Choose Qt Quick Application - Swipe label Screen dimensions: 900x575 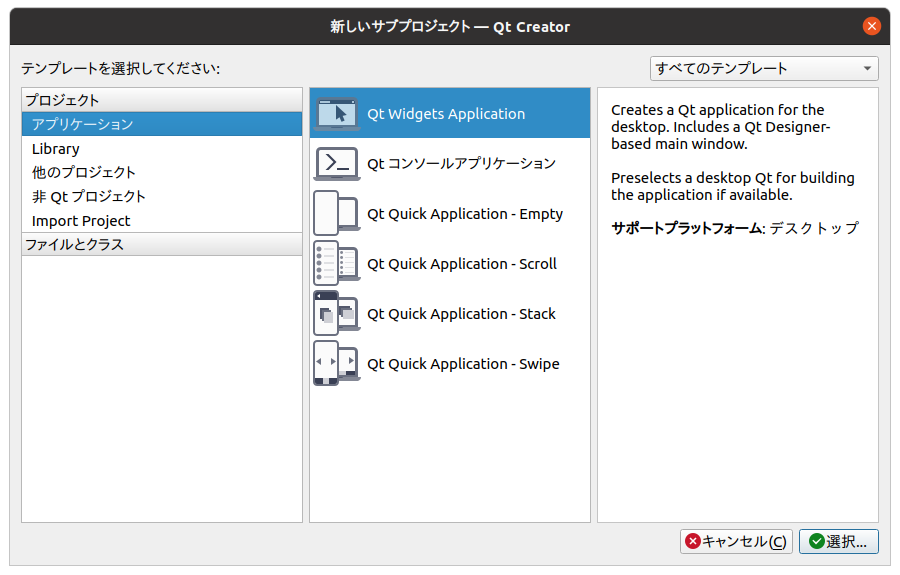coord(463,364)
